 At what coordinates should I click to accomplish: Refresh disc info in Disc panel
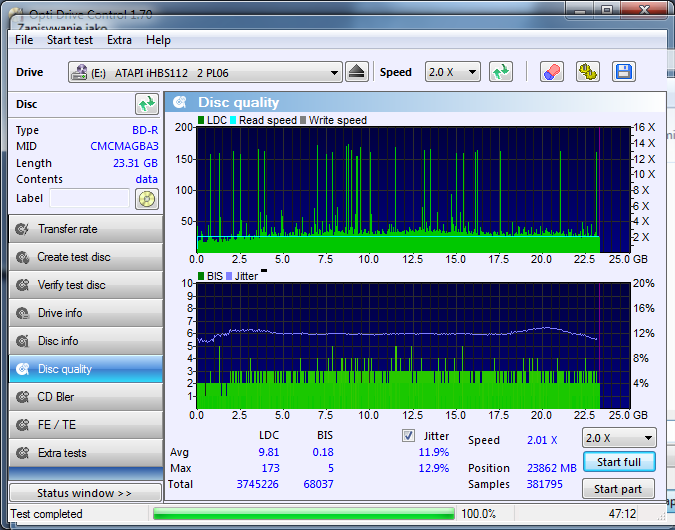tap(147, 104)
